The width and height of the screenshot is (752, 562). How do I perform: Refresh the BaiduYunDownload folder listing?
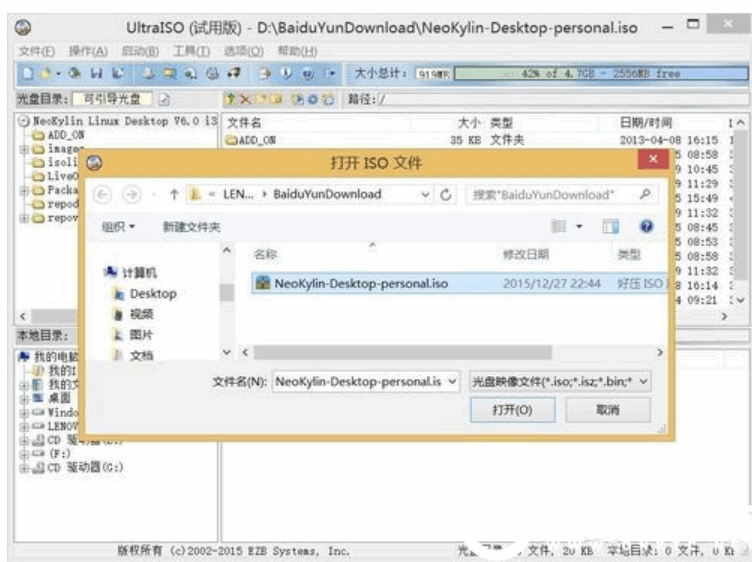[x=446, y=195]
